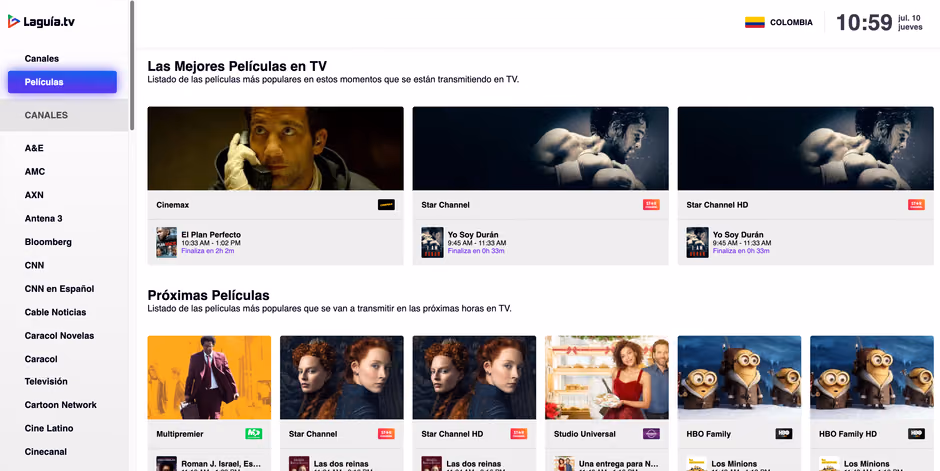Click 'Finaliza en 2h 2m' text
The height and width of the screenshot is (471, 940).
(x=208, y=251)
